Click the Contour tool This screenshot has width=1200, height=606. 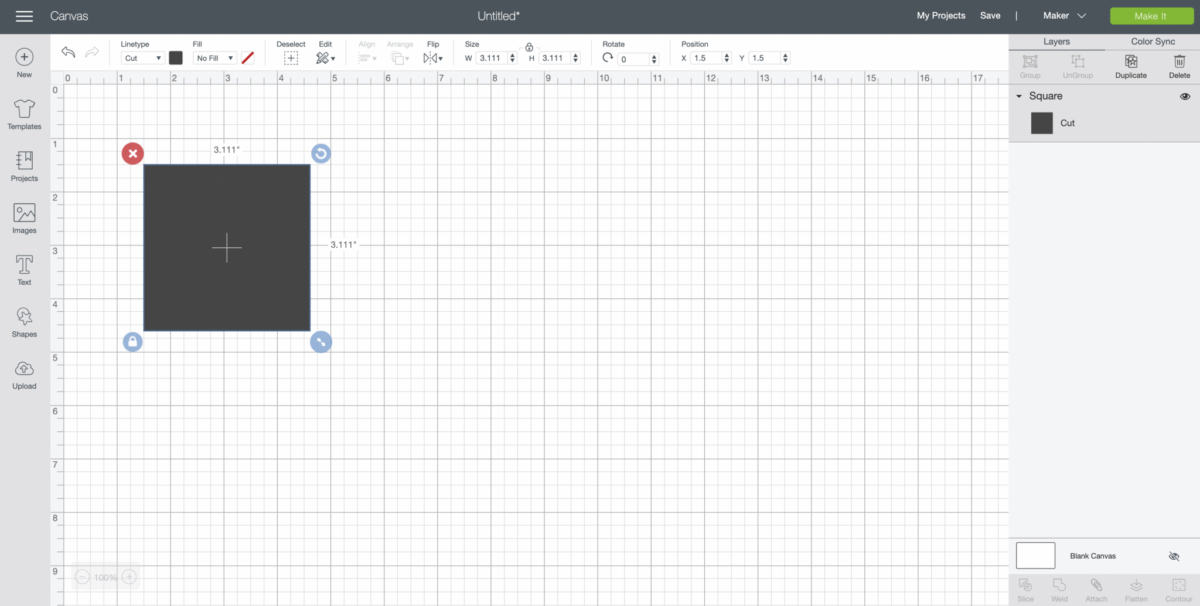1177,589
